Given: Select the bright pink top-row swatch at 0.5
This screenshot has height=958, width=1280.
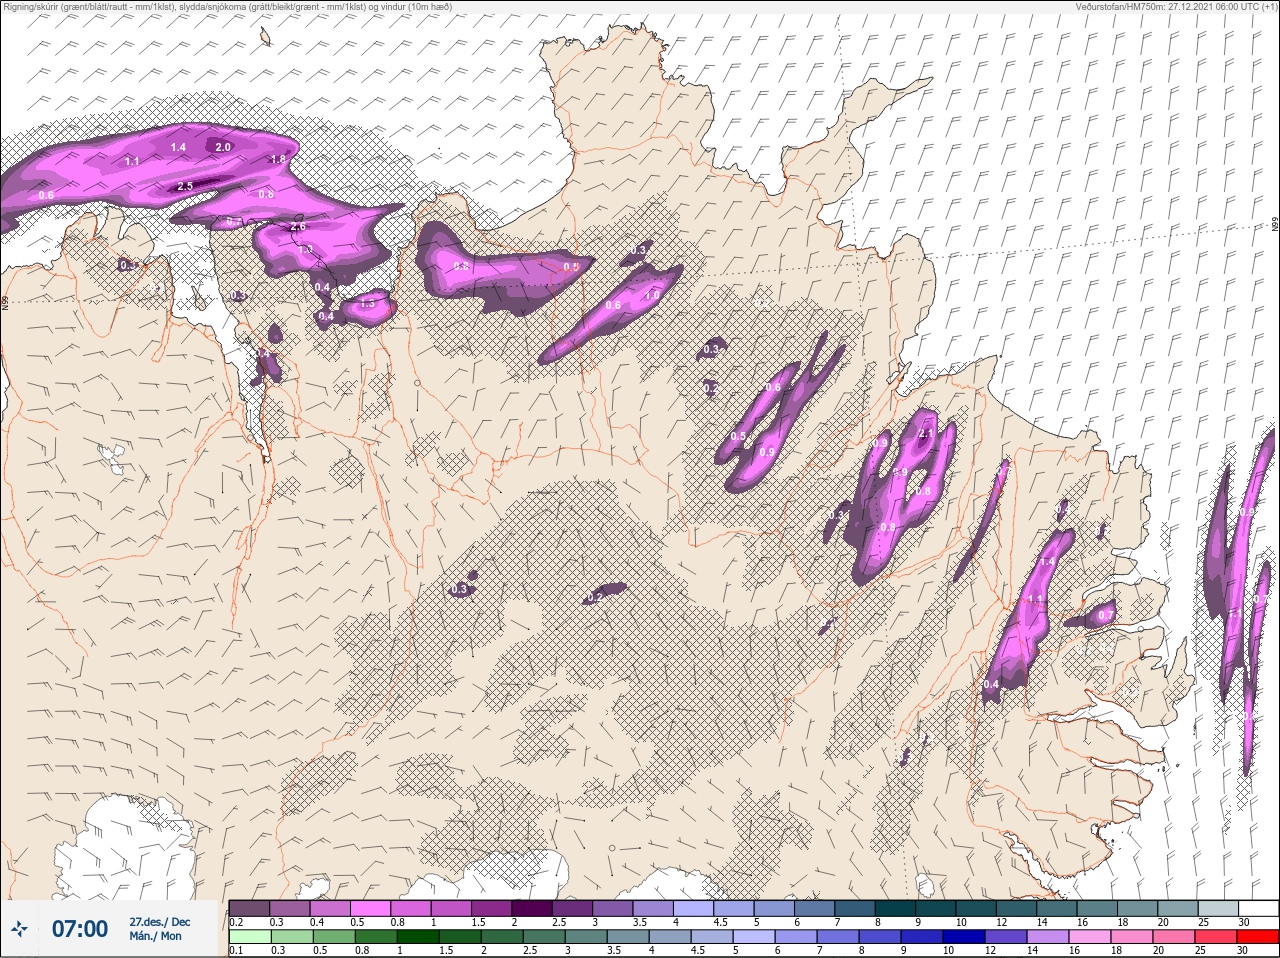Looking at the screenshot, I should (x=371, y=908).
